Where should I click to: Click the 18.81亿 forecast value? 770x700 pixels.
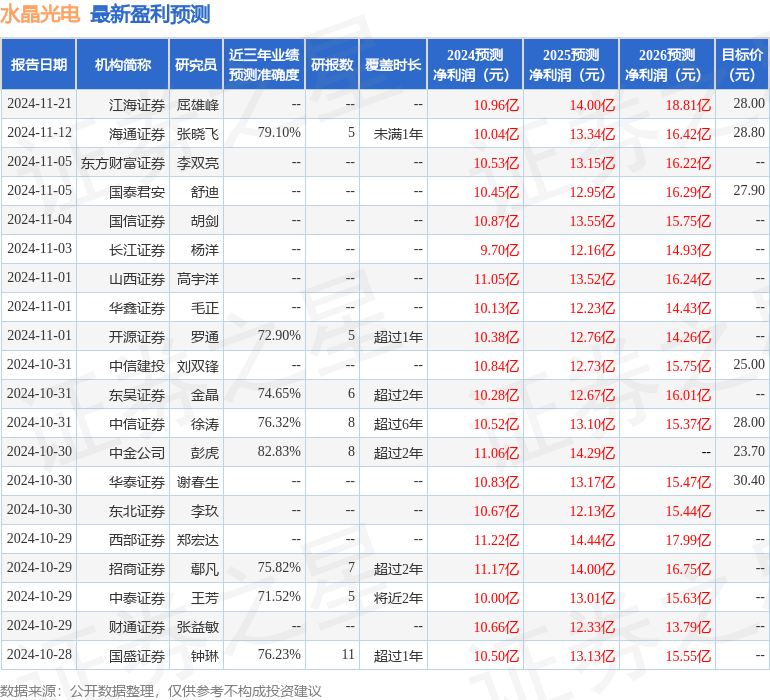688,105
